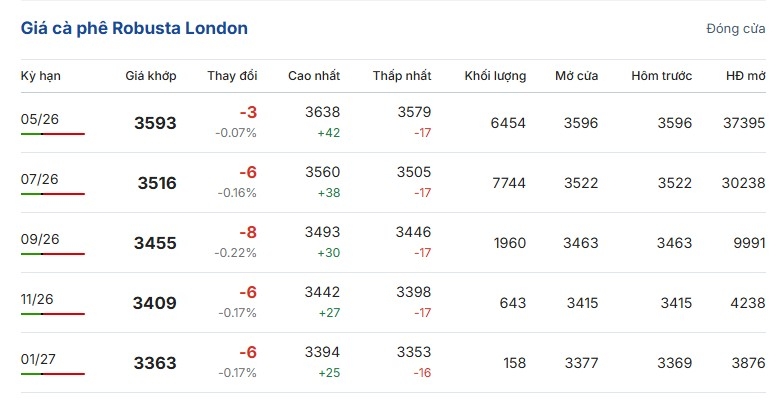This screenshot has height=409, width=782.
Task: Select the 09/26 contract term
Action: [40, 239]
